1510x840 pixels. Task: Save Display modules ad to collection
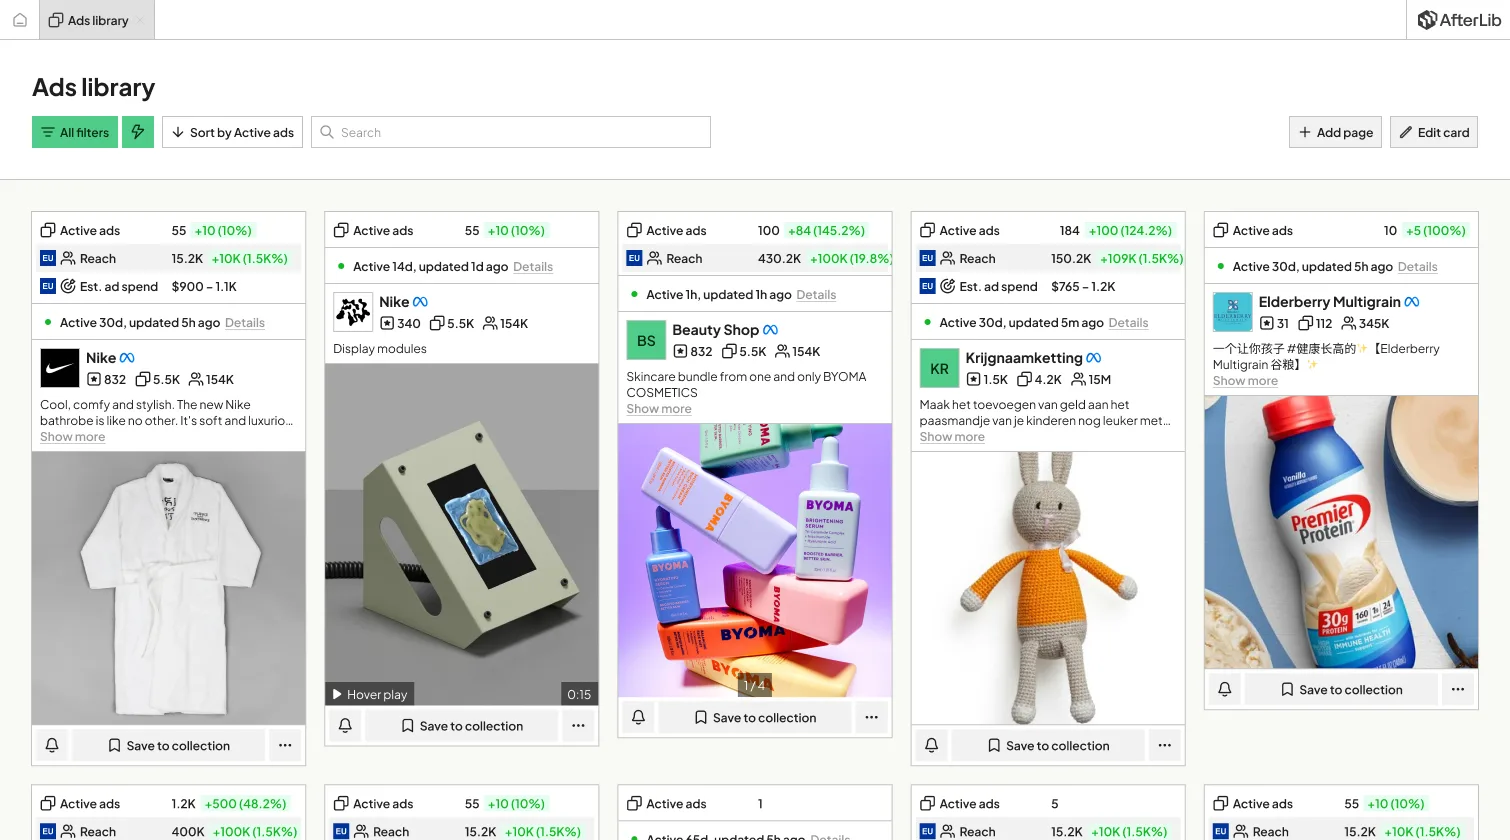tap(462, 725)
